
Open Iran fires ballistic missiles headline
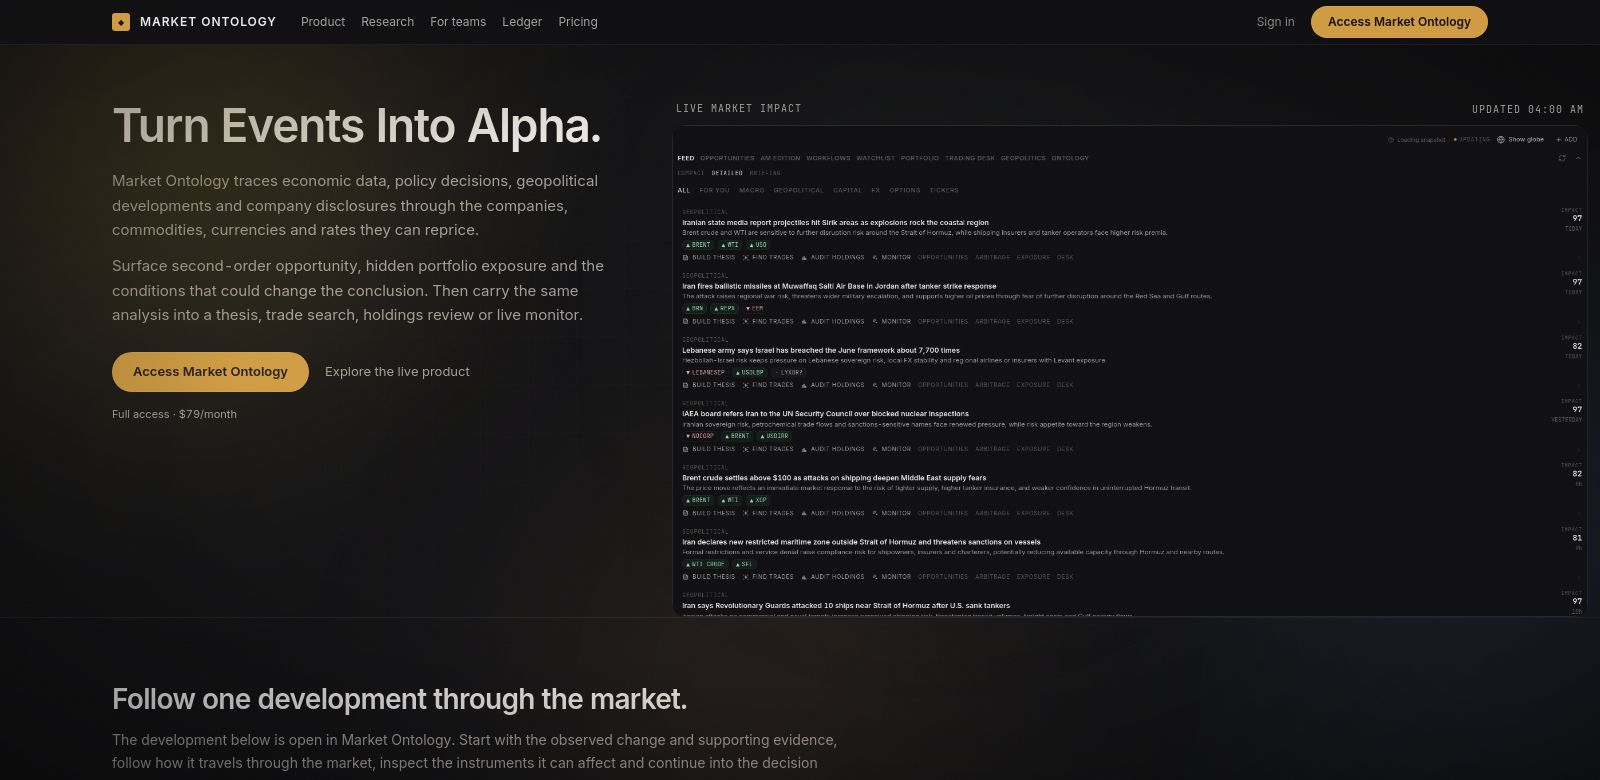pos(839,286)
